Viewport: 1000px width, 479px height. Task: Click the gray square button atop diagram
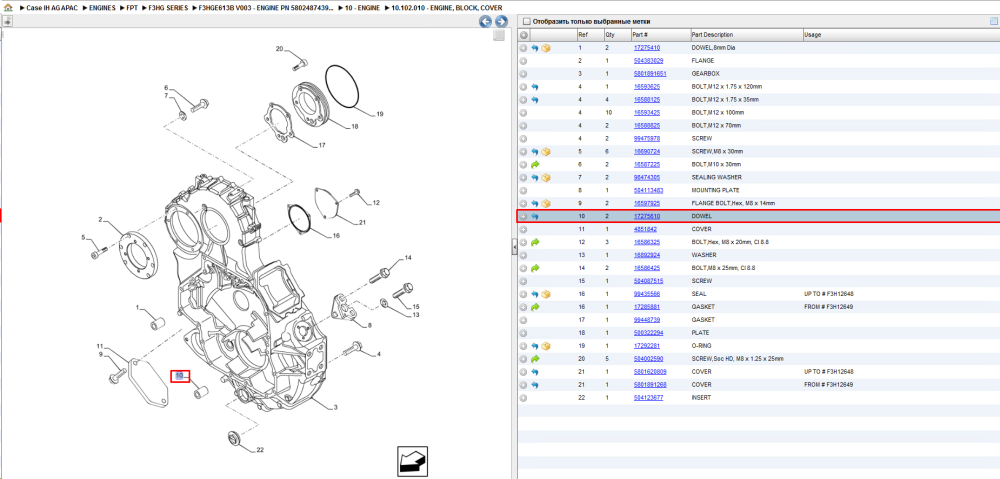pyautogui.click(x=499, y=36)
